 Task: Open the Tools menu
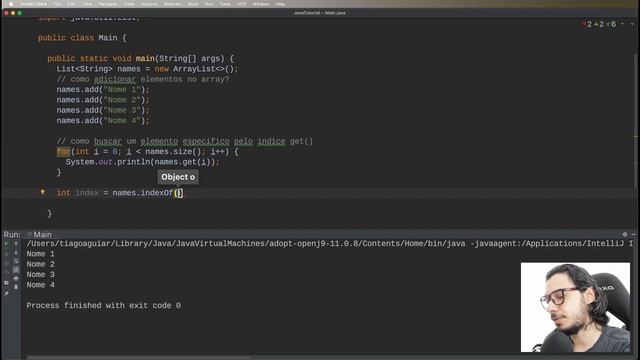coord(225,4)
